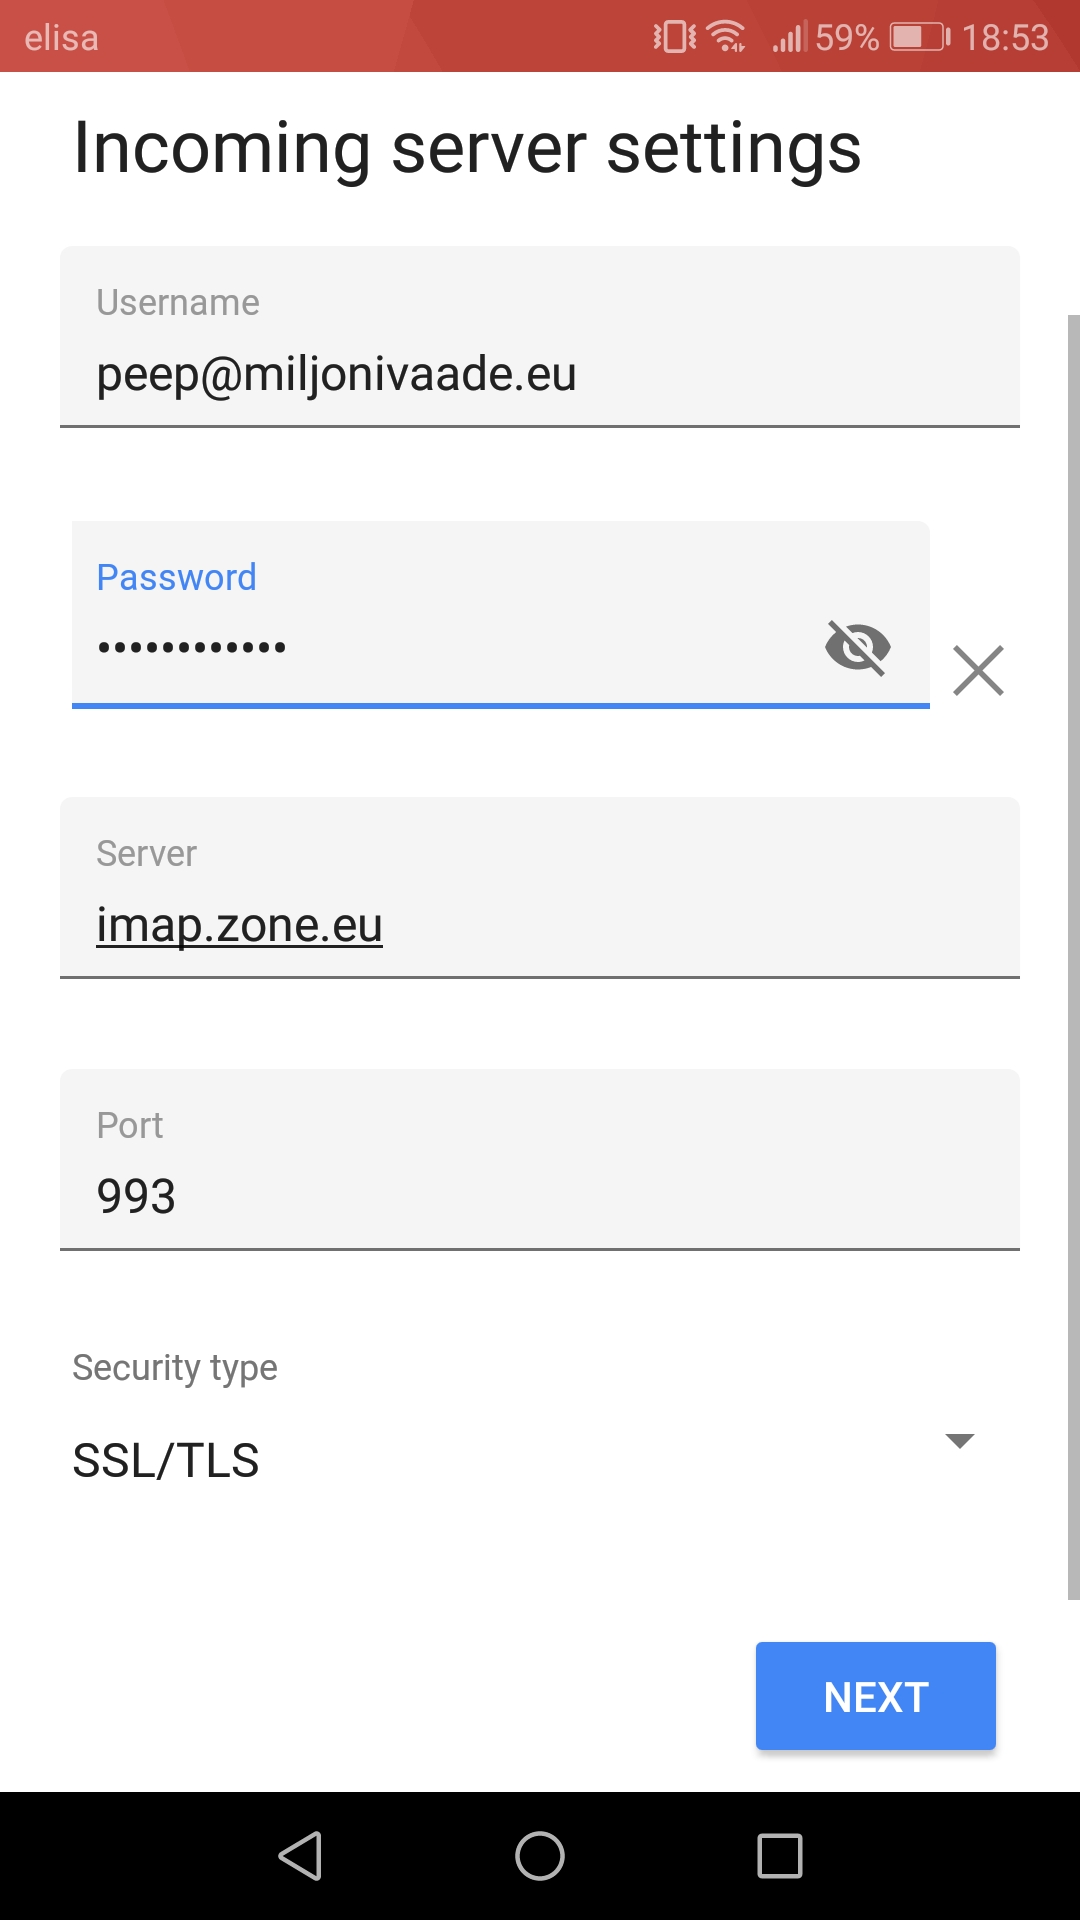Edit the Server field imap.zone.eu
Image resolution: width=1080 pixels, height=1920 pixels.
(540, 924)
